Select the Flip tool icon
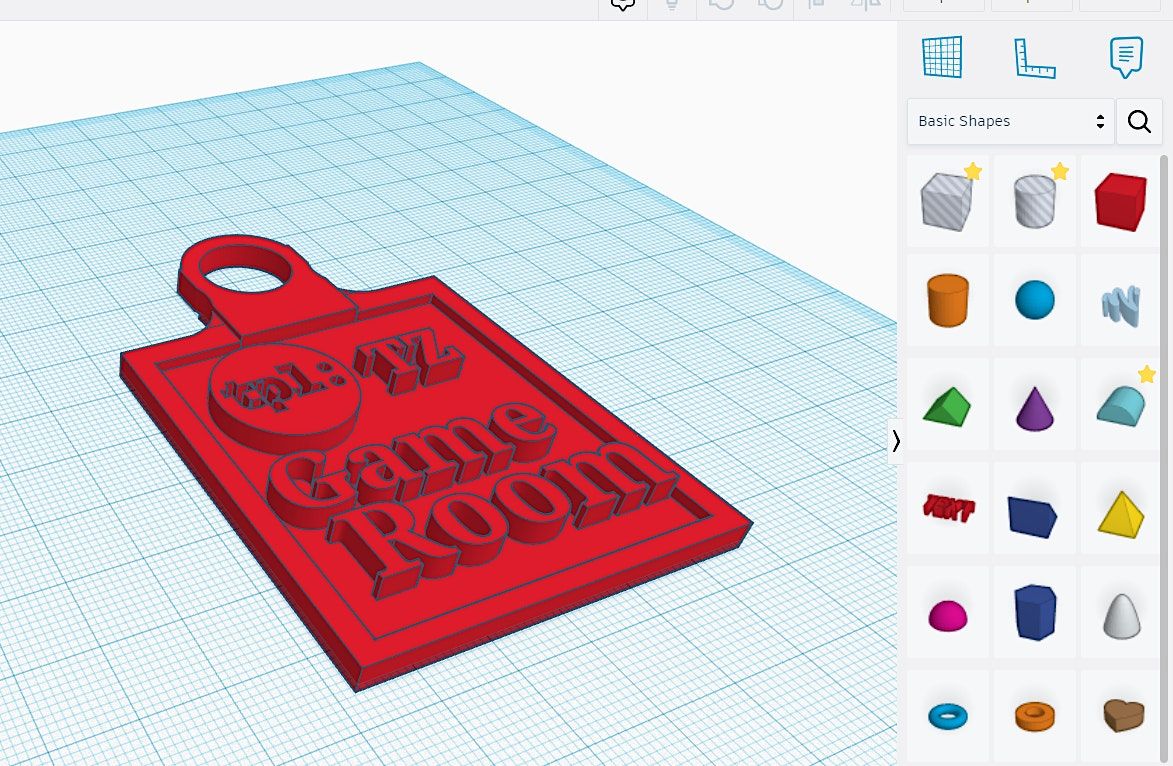This screenshot has width=1173, height=766. 866,5
